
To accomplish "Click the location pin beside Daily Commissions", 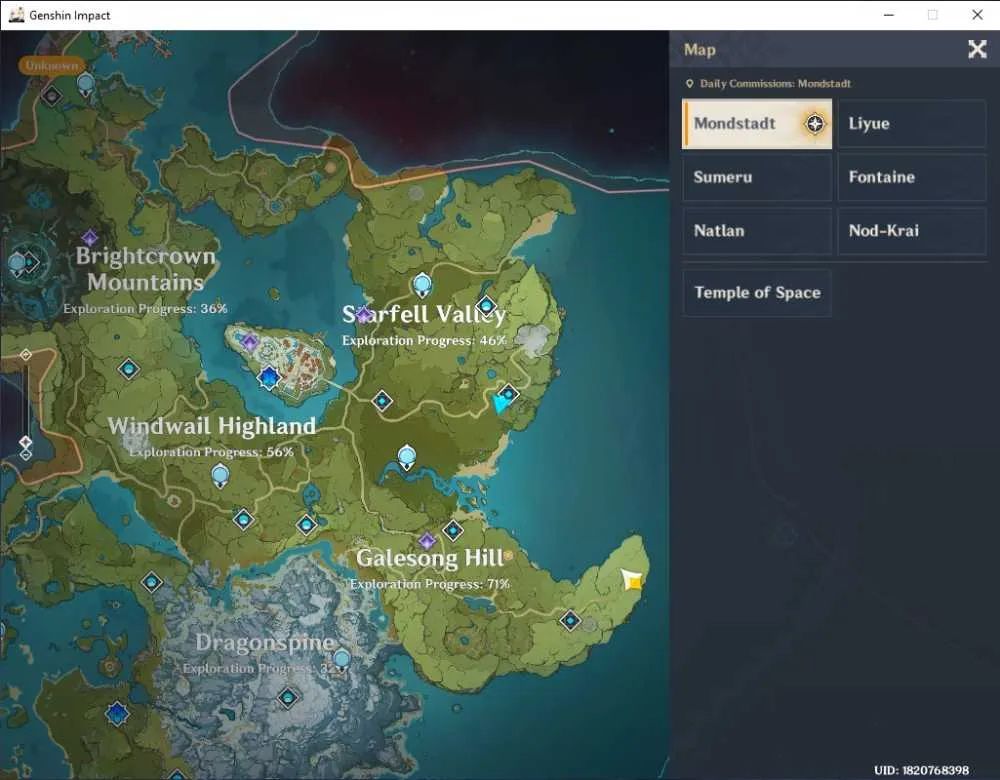I will coord(689,84).
